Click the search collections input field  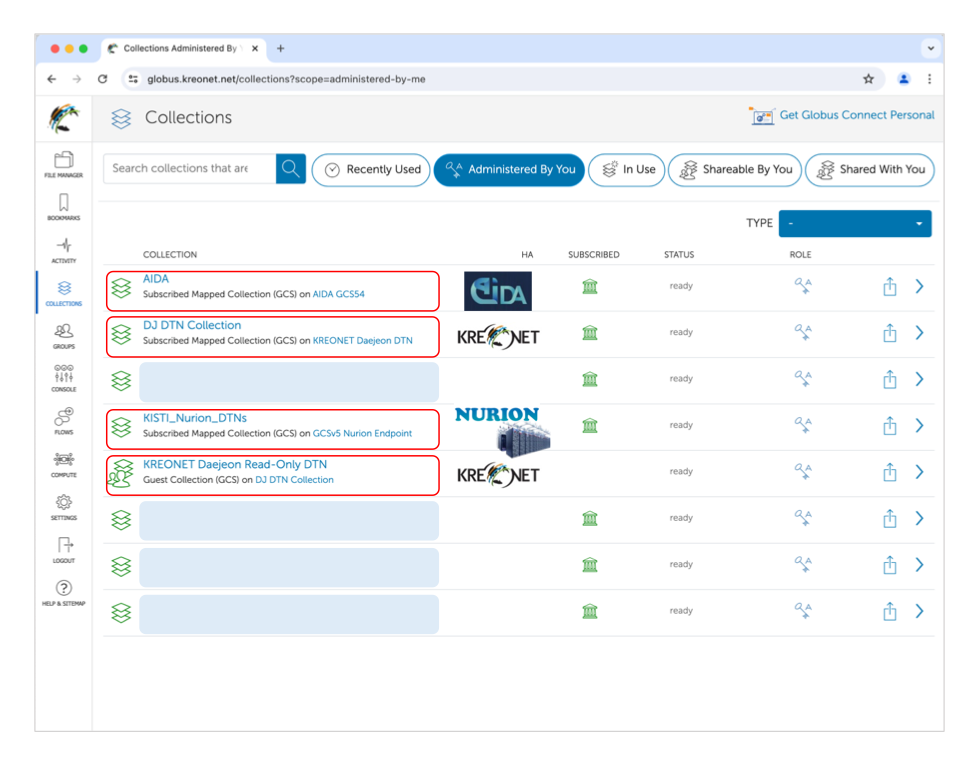(x=190, y=169)
